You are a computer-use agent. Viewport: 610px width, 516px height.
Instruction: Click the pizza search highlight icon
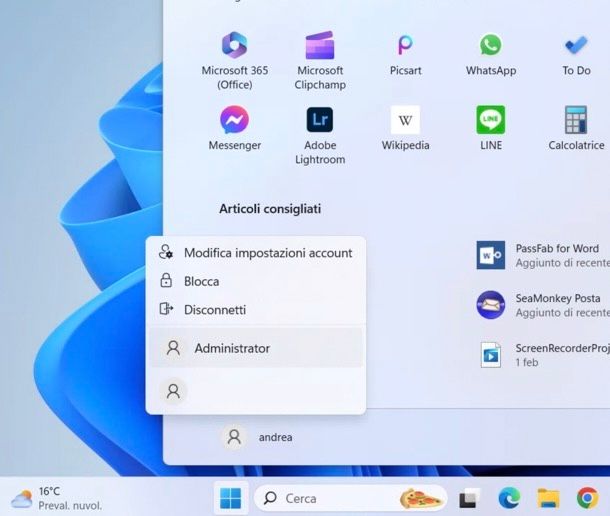click(x=421, y=498)
